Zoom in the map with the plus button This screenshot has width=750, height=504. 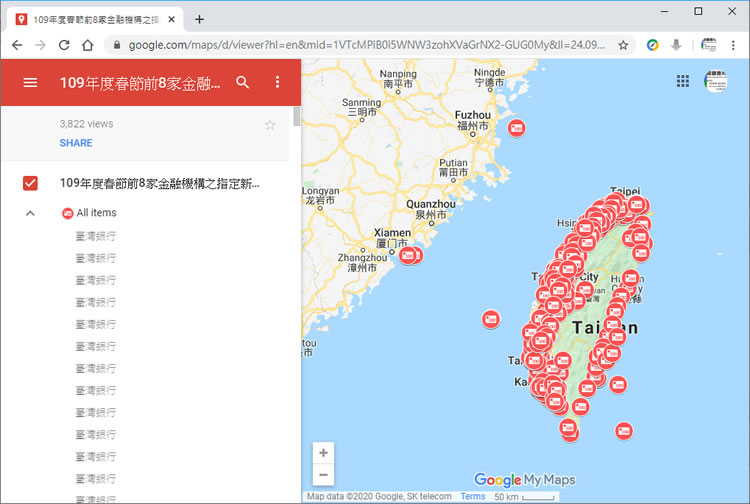pos(323,453)
